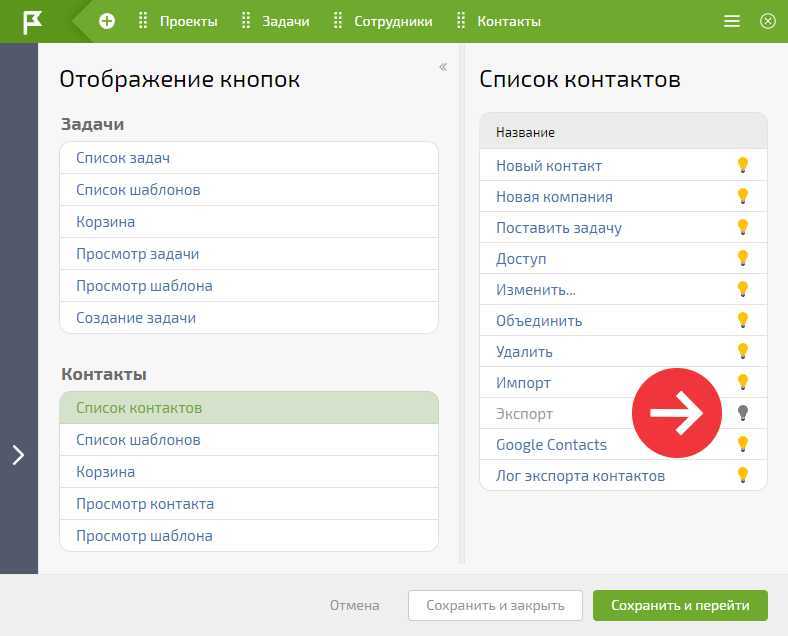The height and width of the screenshot is (636, 788).
Task: Toggle bulb for Поставить задачу
Action: 743,227
